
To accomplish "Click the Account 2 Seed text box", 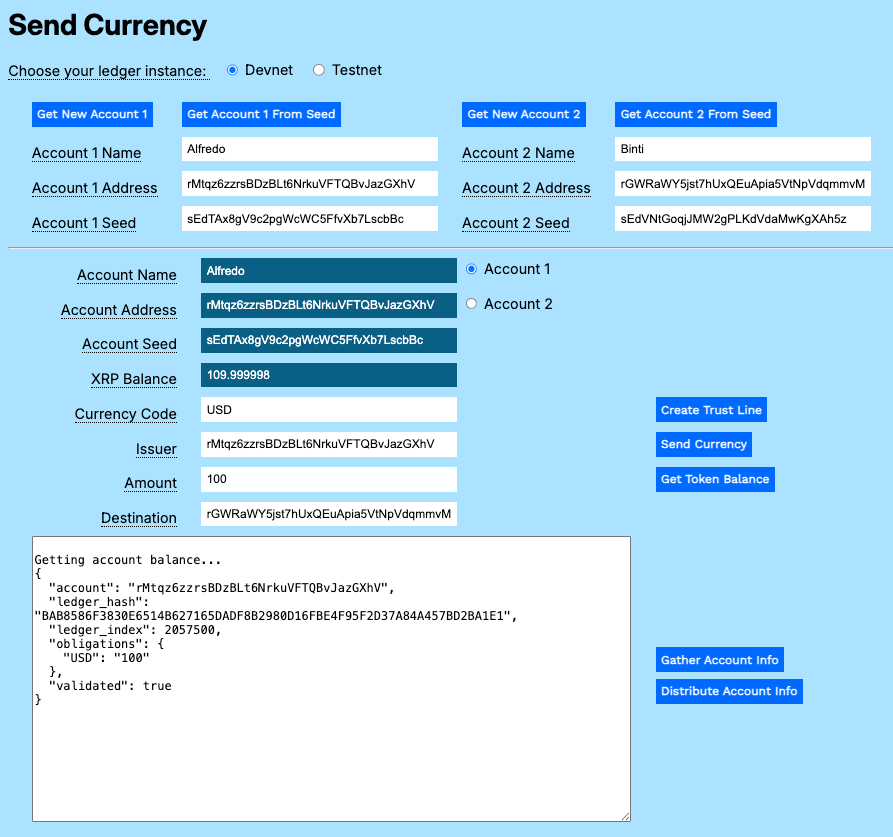I will pos(742,218).
